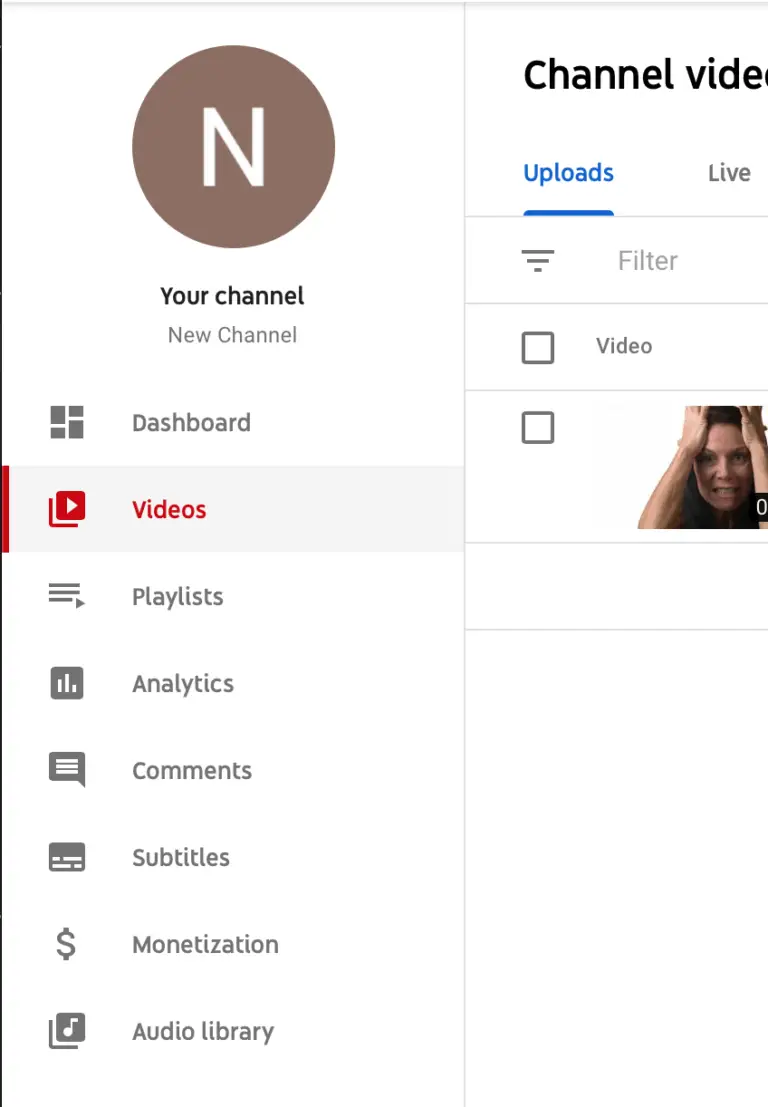
Task: Check the box next to the video thumbnail
Action: 538,428
